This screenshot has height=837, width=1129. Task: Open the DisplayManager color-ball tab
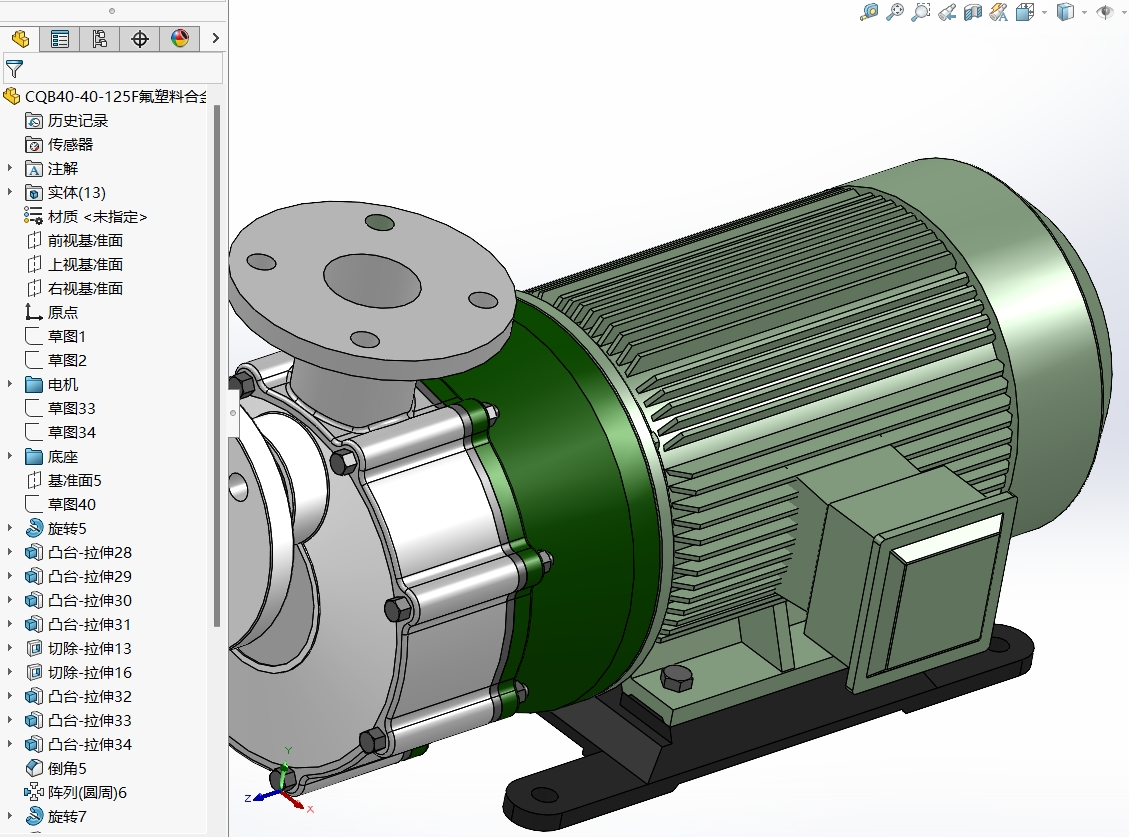(180, 38)
